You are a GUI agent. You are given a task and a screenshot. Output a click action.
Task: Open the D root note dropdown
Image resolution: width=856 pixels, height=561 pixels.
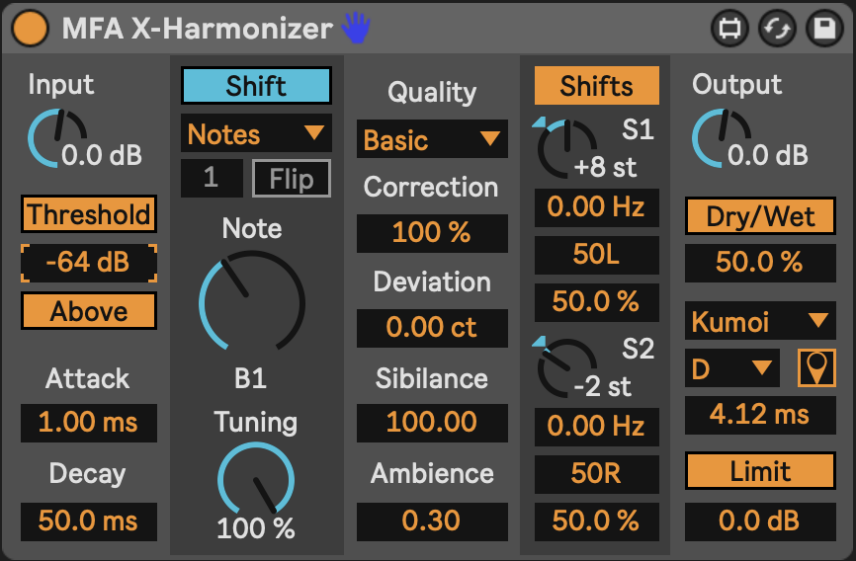(732, 368)
